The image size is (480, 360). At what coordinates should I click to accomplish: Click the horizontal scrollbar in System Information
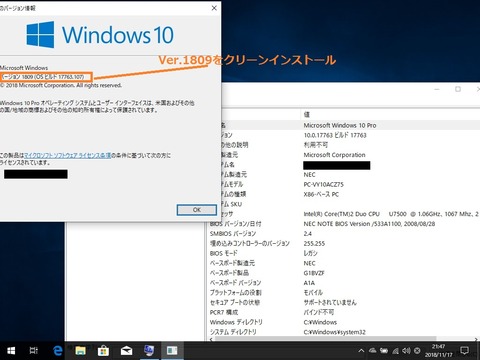tap(325, 339)
